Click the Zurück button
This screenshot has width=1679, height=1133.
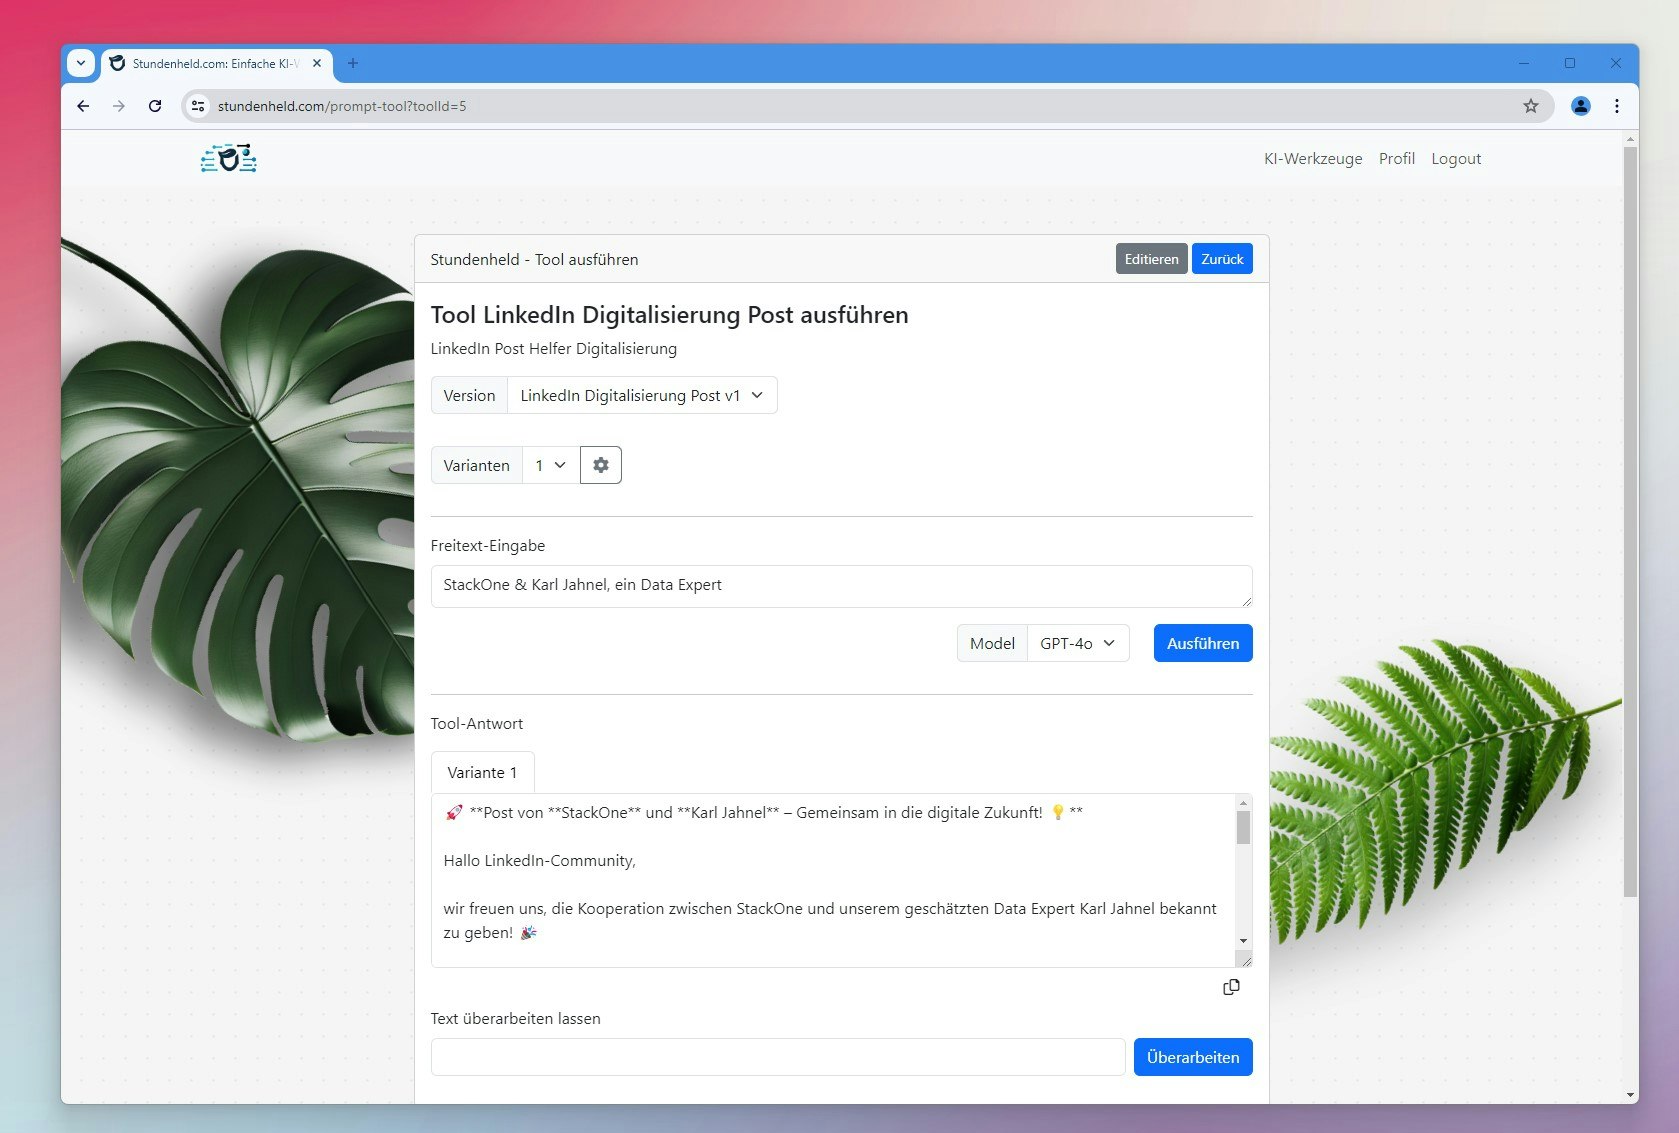(1222, 259)
